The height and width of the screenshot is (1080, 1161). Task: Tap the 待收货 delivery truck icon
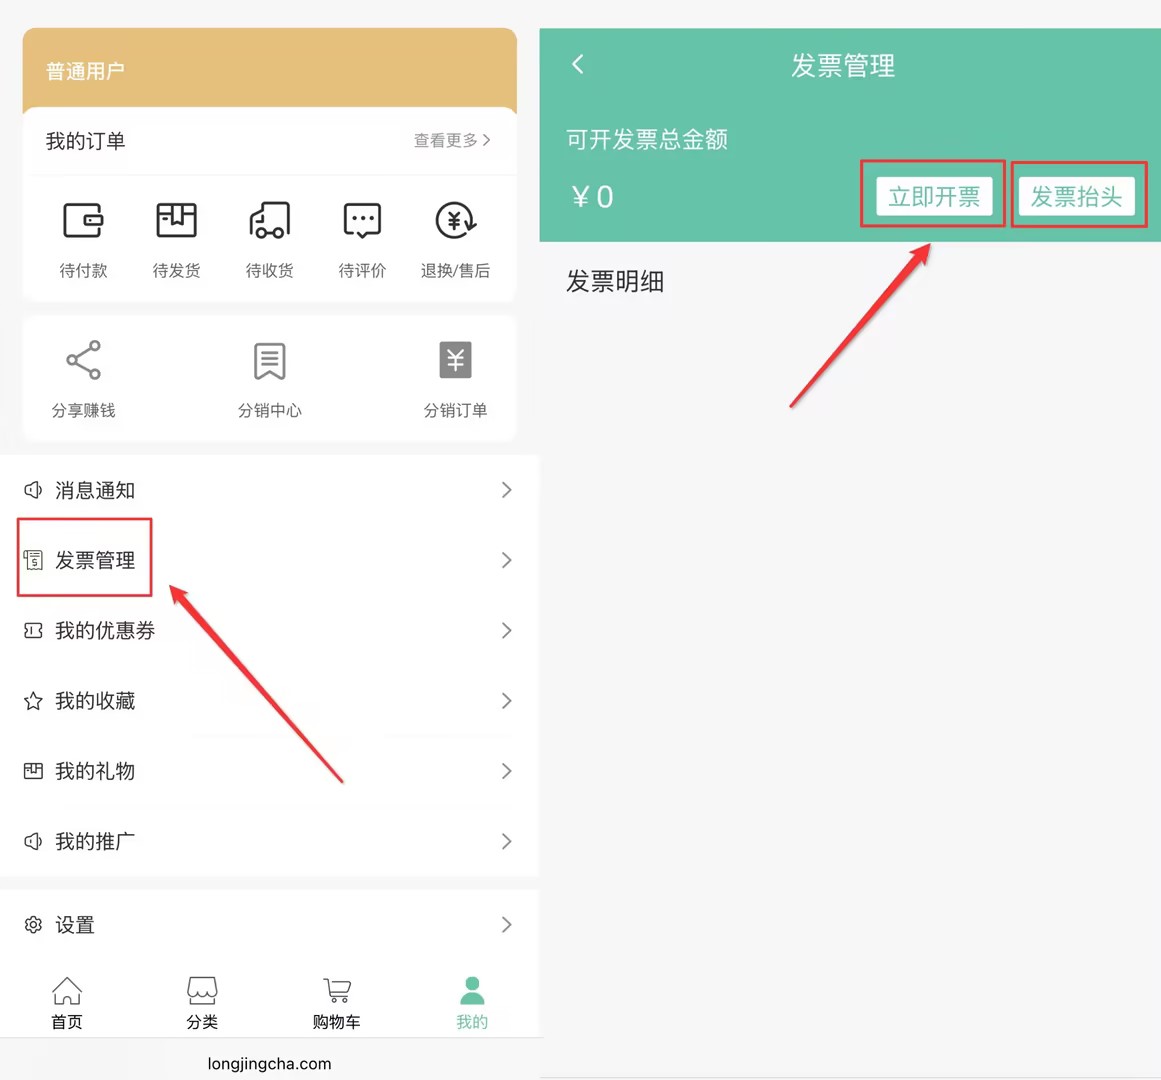click(269, 221)
